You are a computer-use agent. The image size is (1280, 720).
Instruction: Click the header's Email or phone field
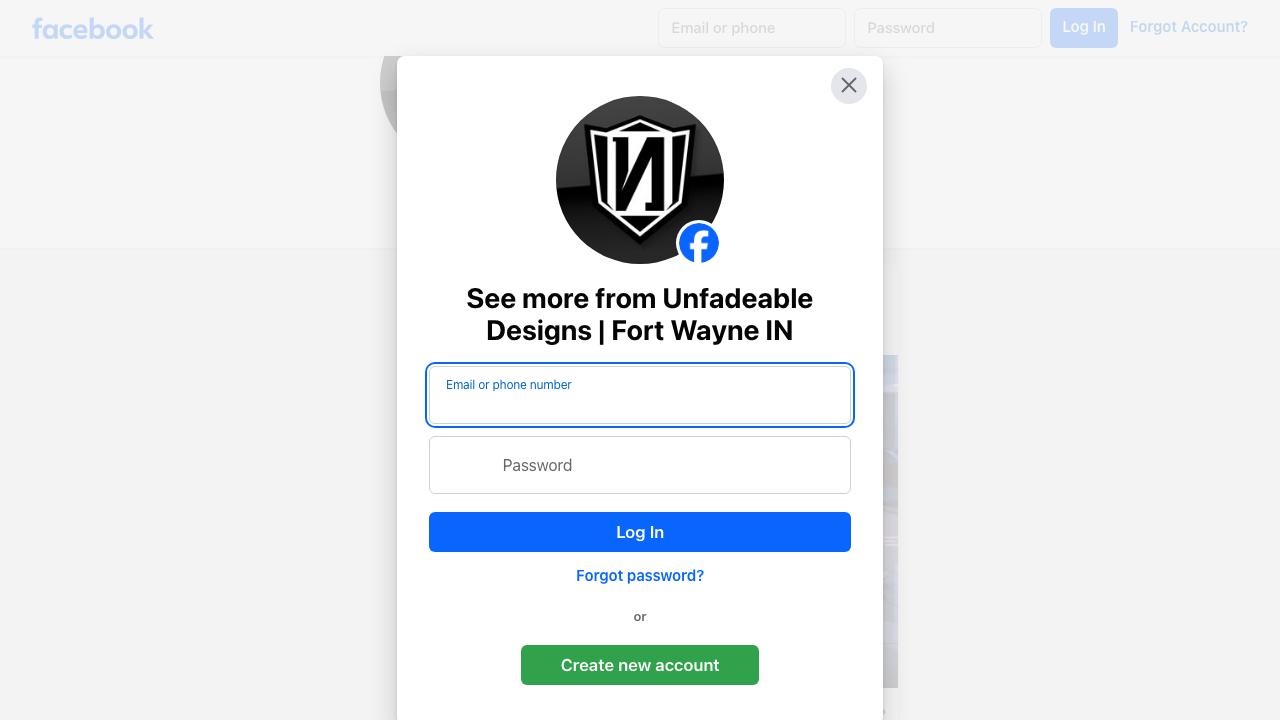tap(752, 28)
